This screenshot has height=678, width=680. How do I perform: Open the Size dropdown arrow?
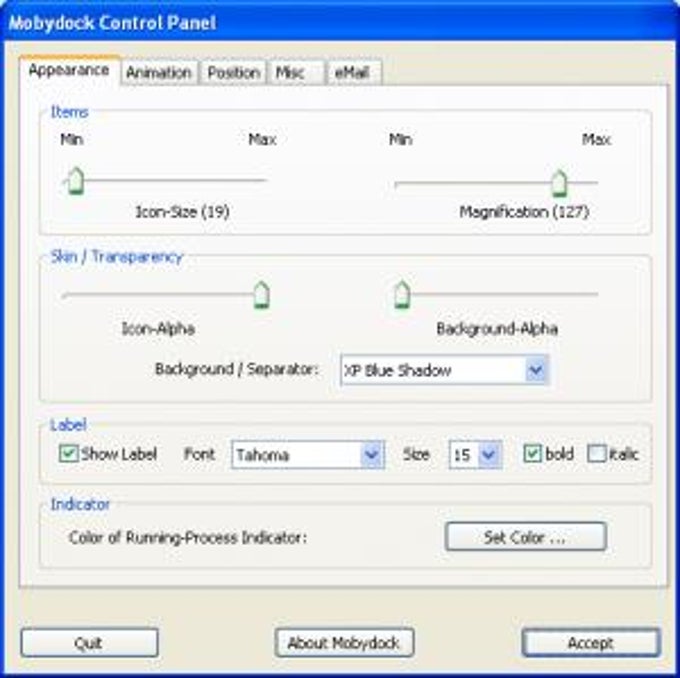pyautogui.click(x=490, y=455)
